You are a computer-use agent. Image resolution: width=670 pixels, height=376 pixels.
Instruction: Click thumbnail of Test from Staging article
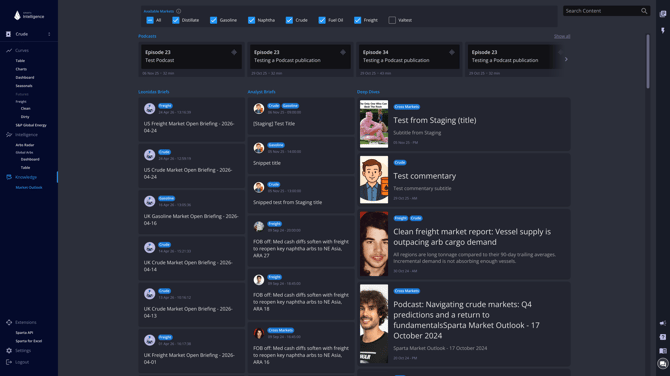[374, 124]
